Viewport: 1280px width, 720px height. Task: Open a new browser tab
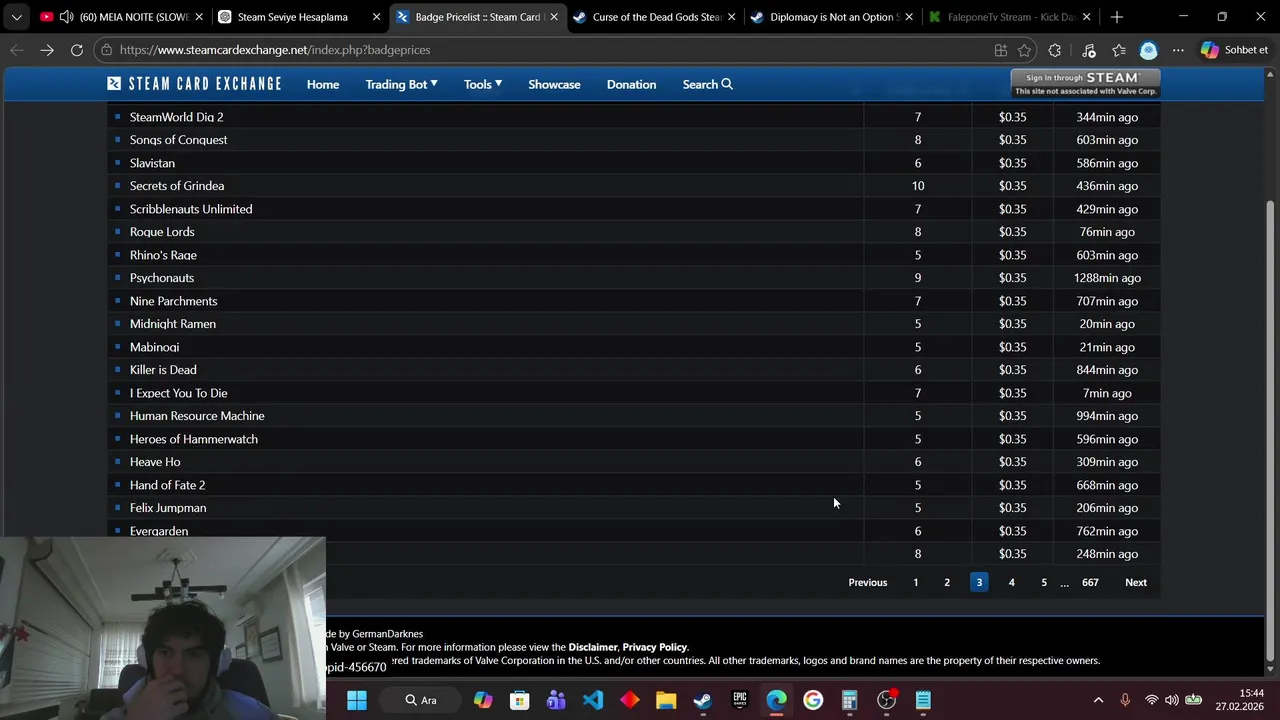pyautogui.click(x=1117, y=17)
